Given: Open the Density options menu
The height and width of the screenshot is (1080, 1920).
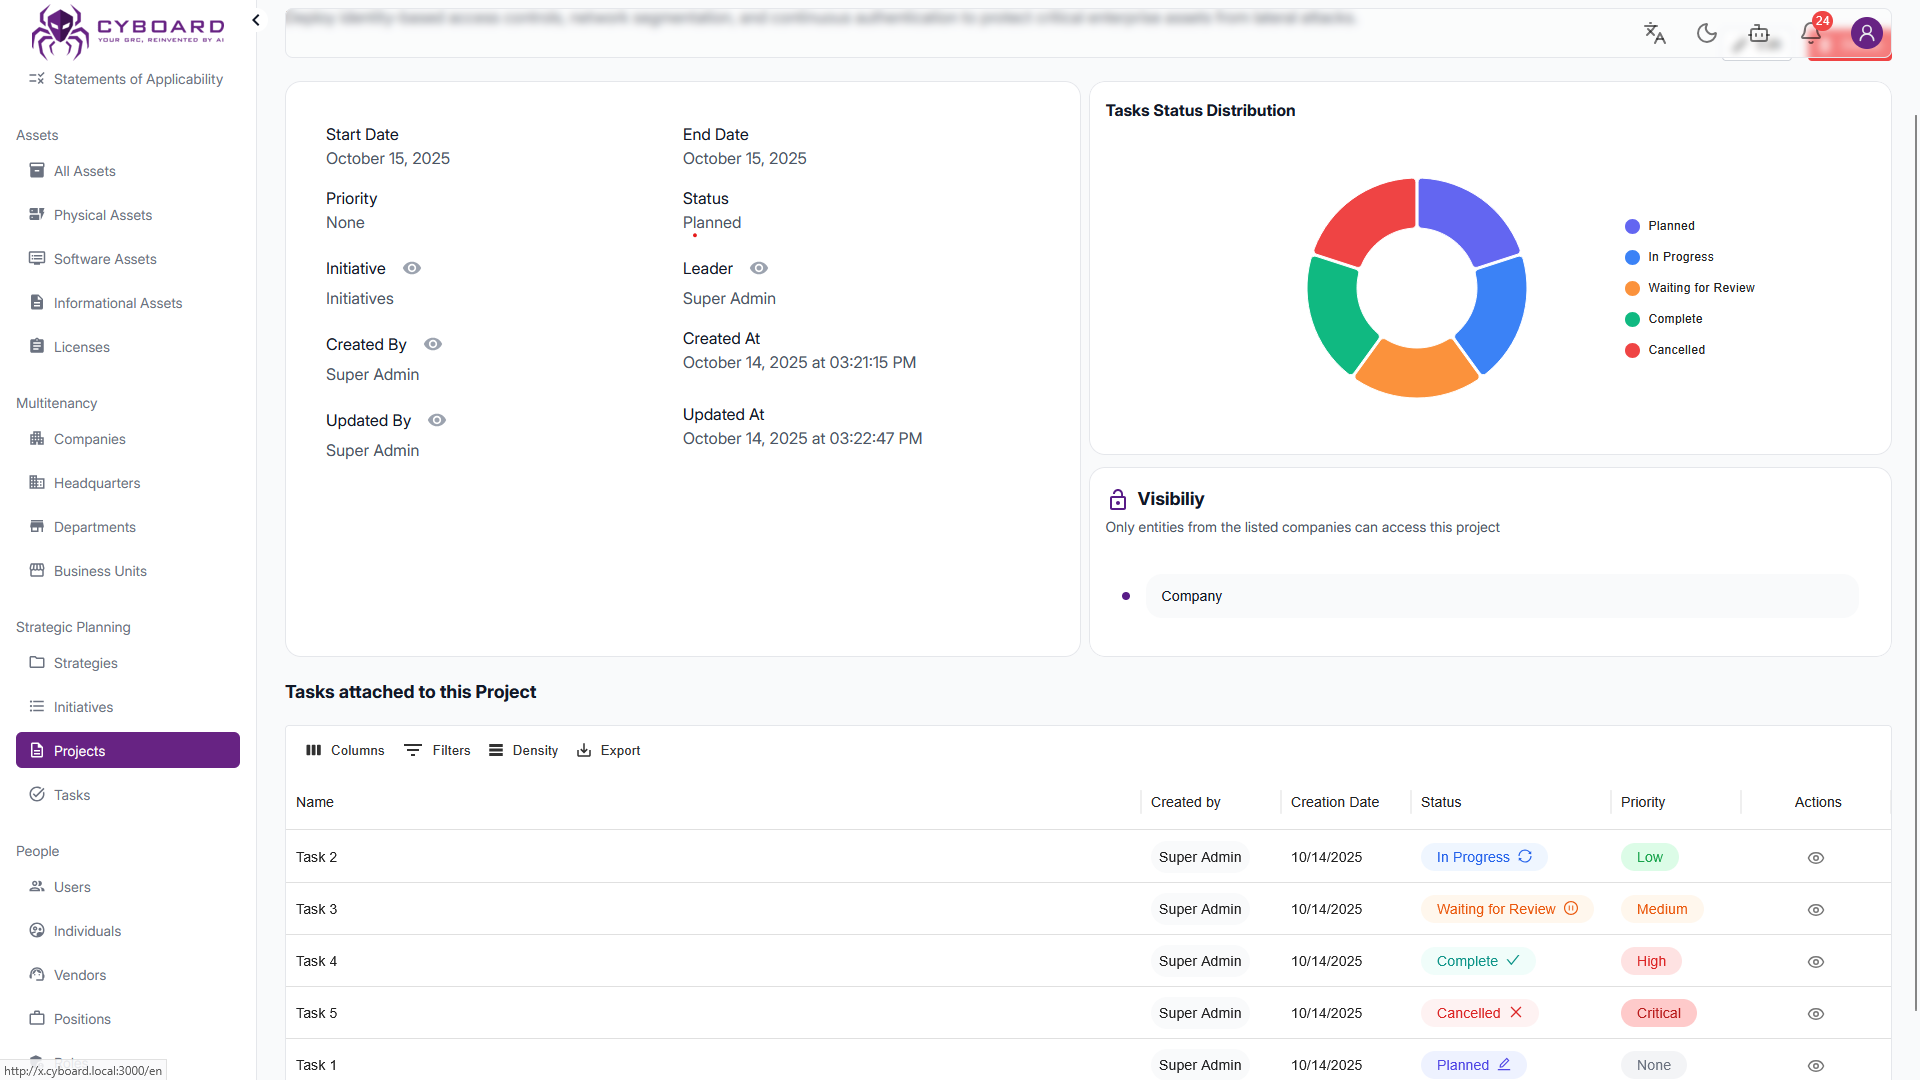Looking at the screenshot, I should [523, 750].
